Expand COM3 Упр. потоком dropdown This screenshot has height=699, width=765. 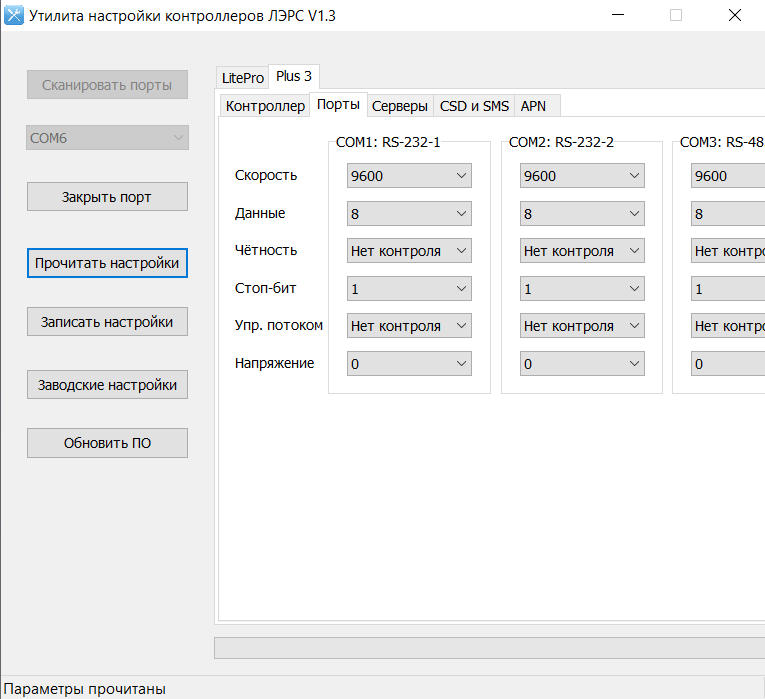[728, 326]
